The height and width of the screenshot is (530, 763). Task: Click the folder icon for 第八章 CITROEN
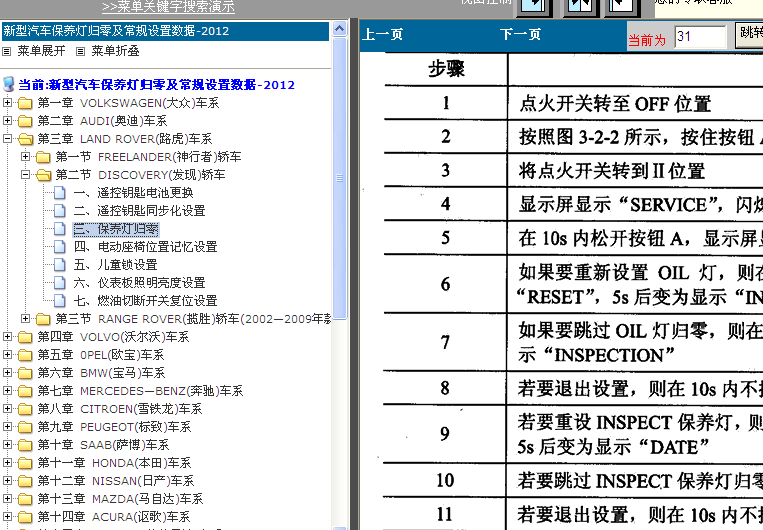click(25, 409)
